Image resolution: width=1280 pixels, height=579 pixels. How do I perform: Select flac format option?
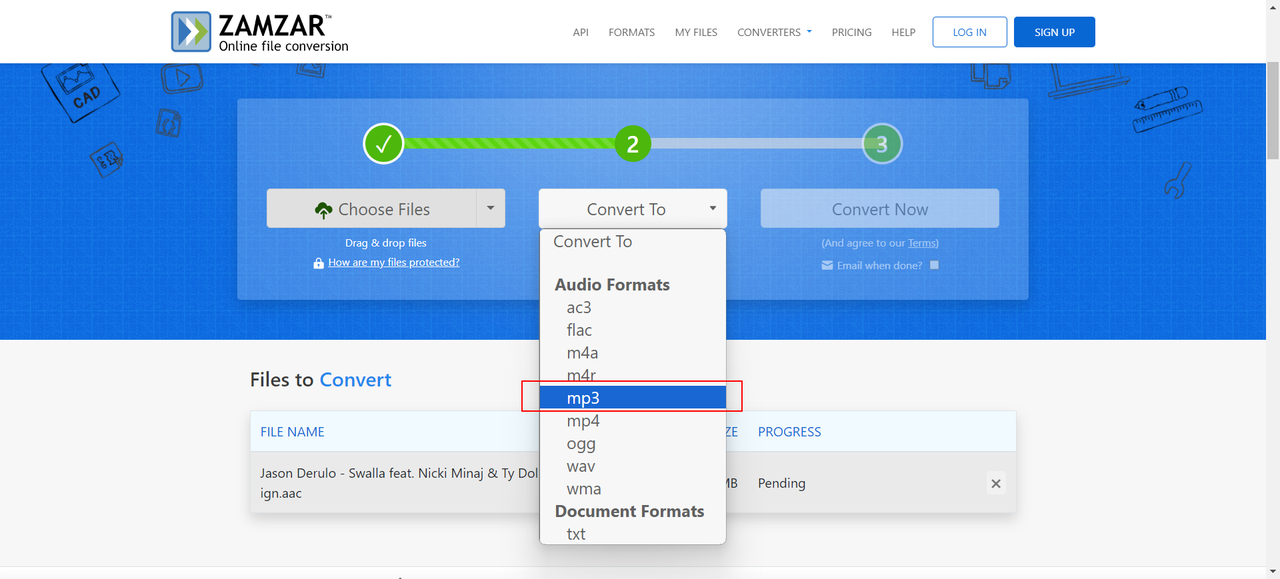633,330
